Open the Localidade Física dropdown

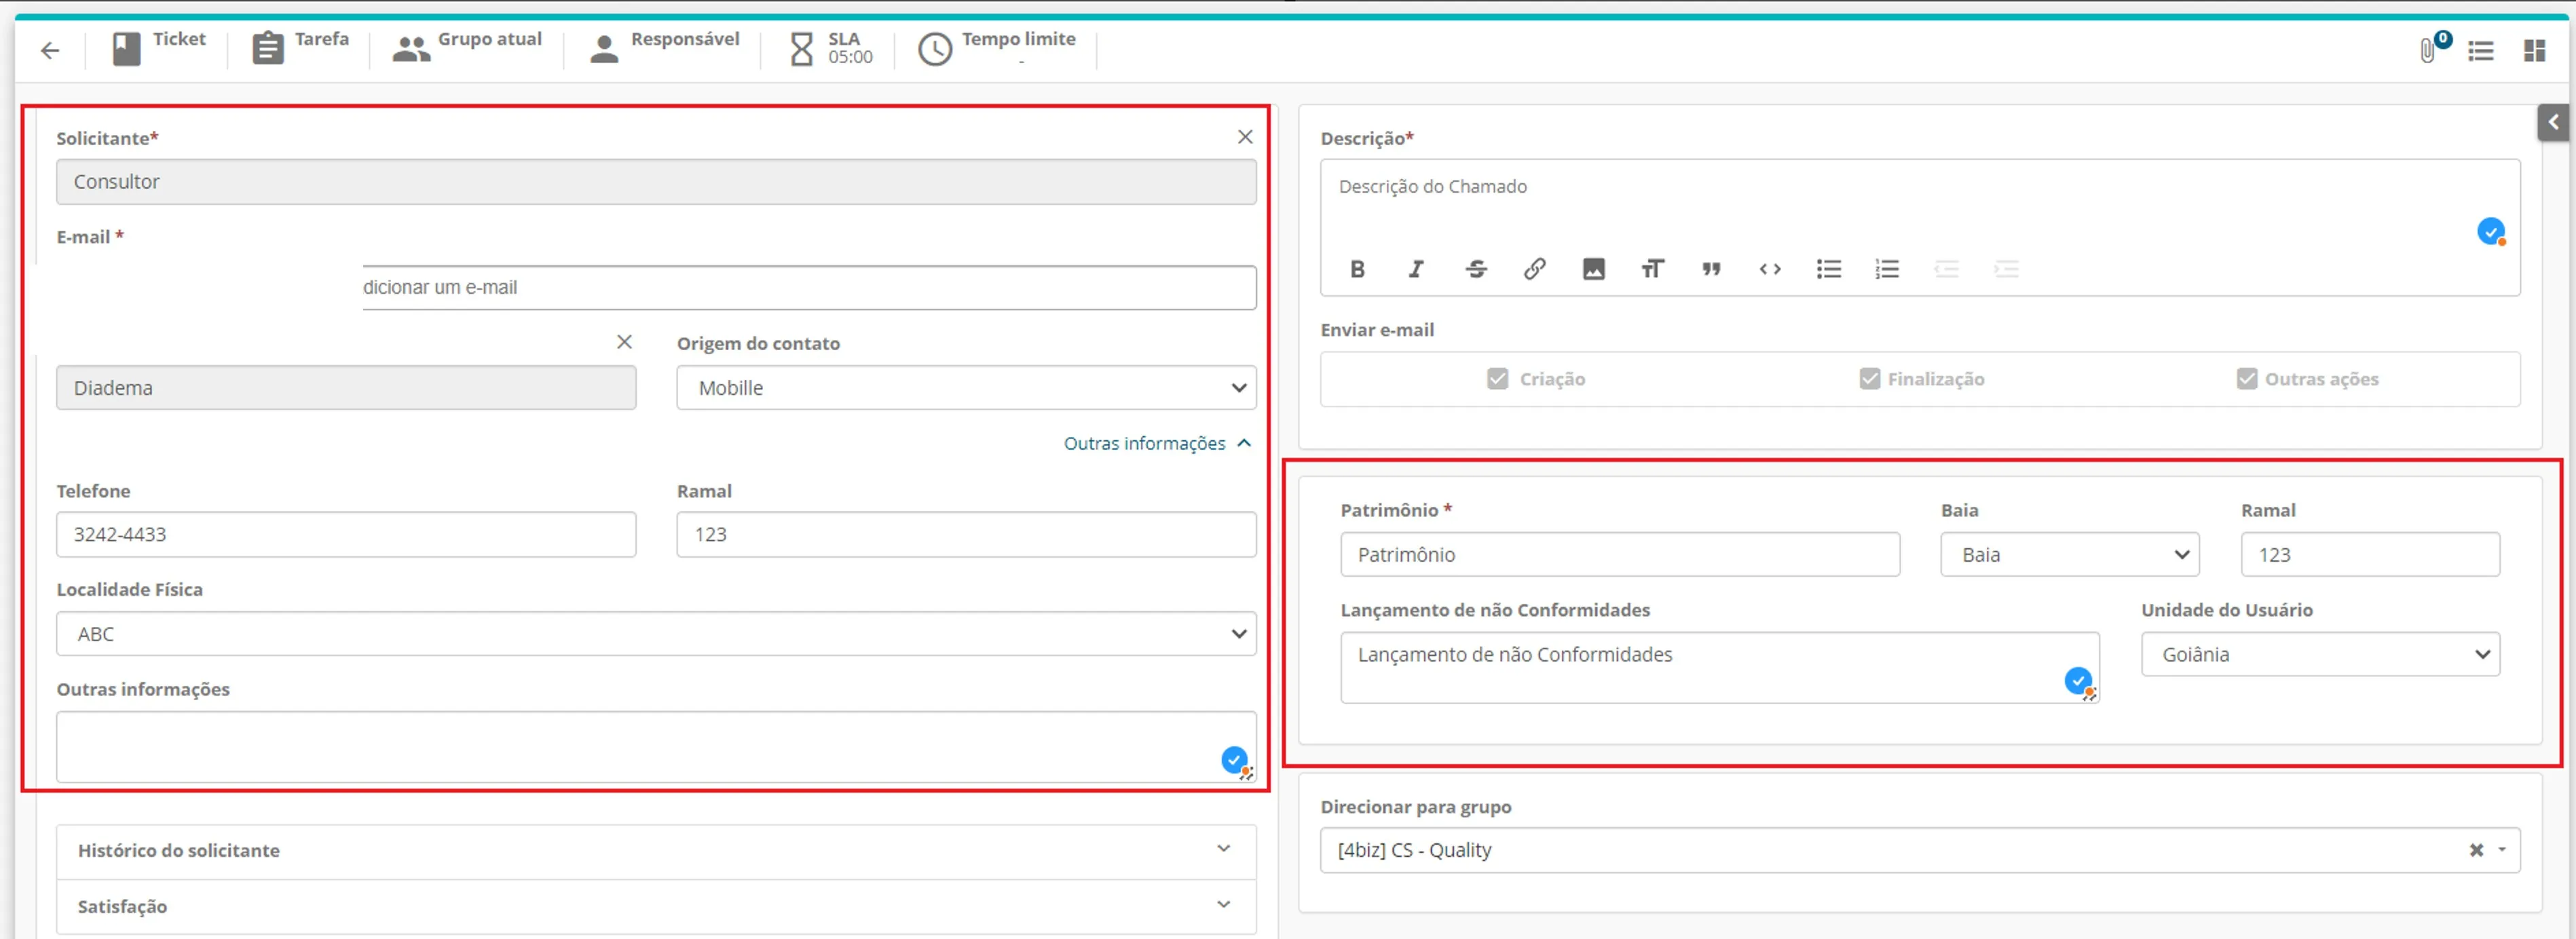pyautogui.click(x=656, y=634)
